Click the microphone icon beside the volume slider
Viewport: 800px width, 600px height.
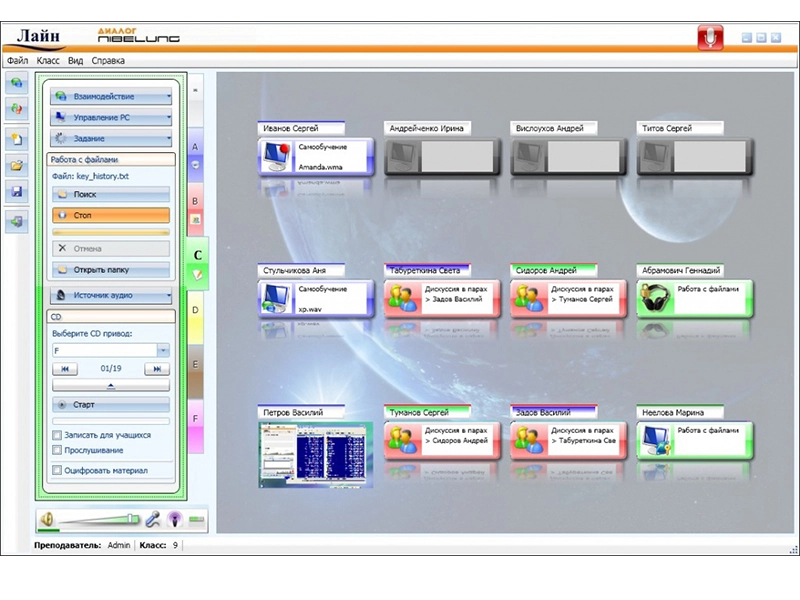[153, 519]
